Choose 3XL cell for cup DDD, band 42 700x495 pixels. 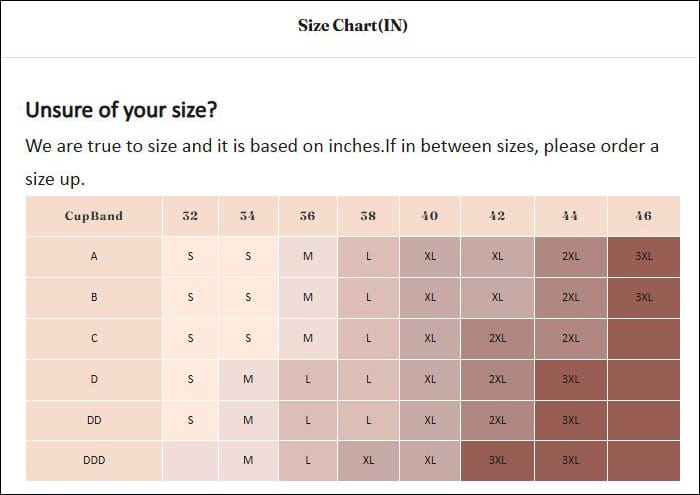[x=497, y=460]
